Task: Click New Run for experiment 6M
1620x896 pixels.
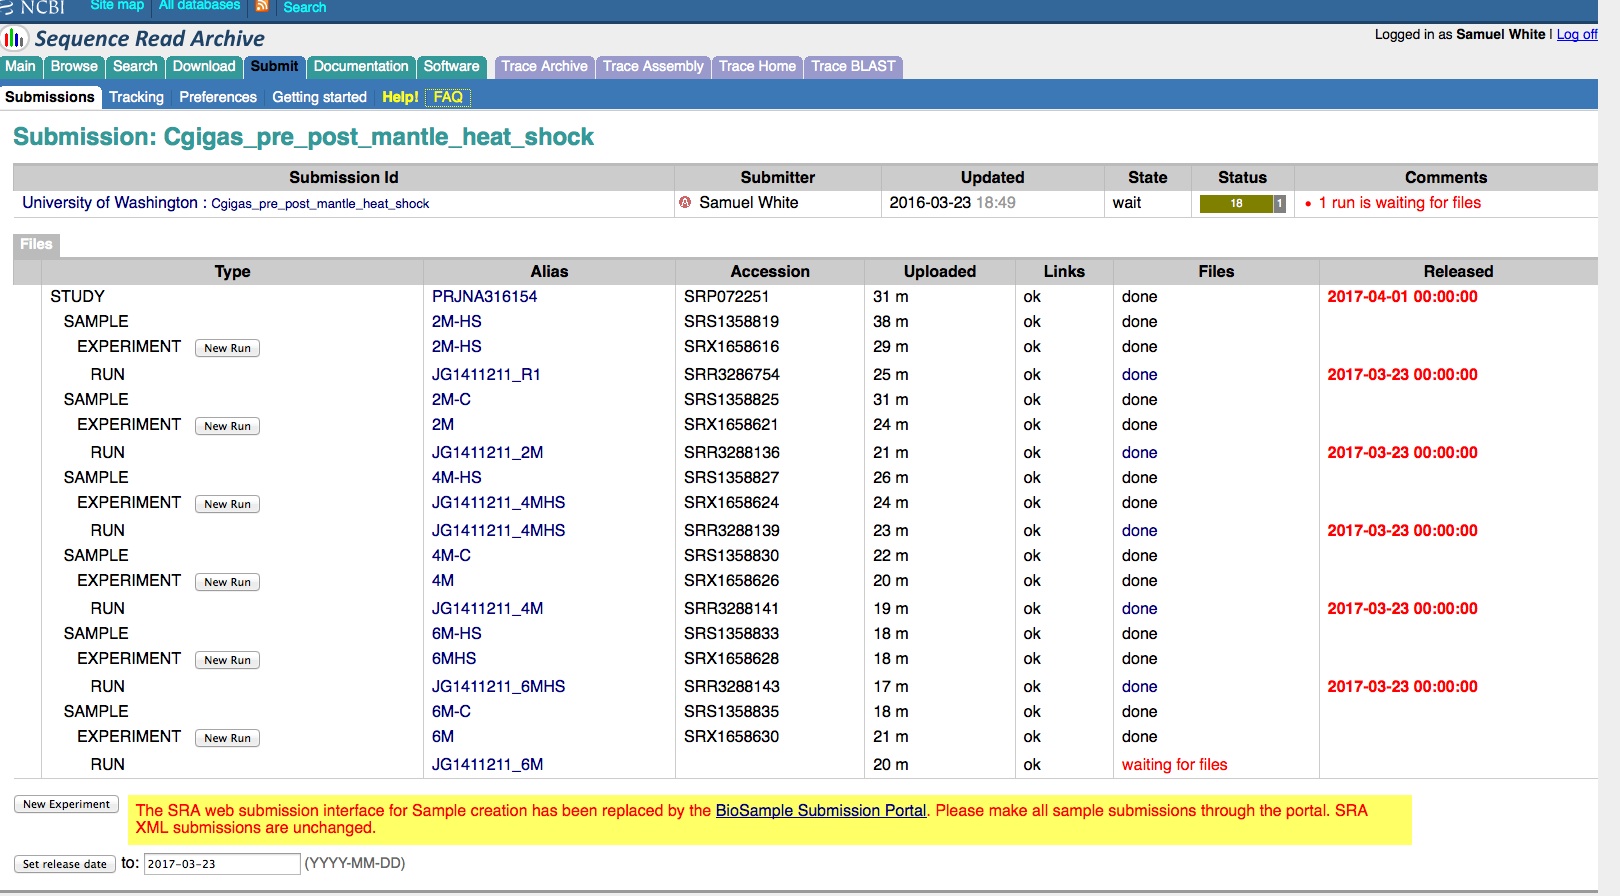Action: coord(227,738)
